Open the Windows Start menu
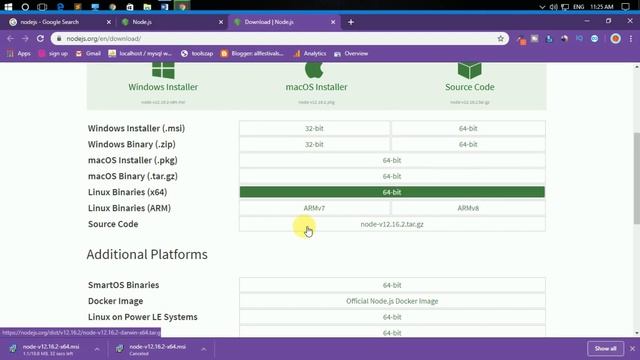 coord(8,7)
